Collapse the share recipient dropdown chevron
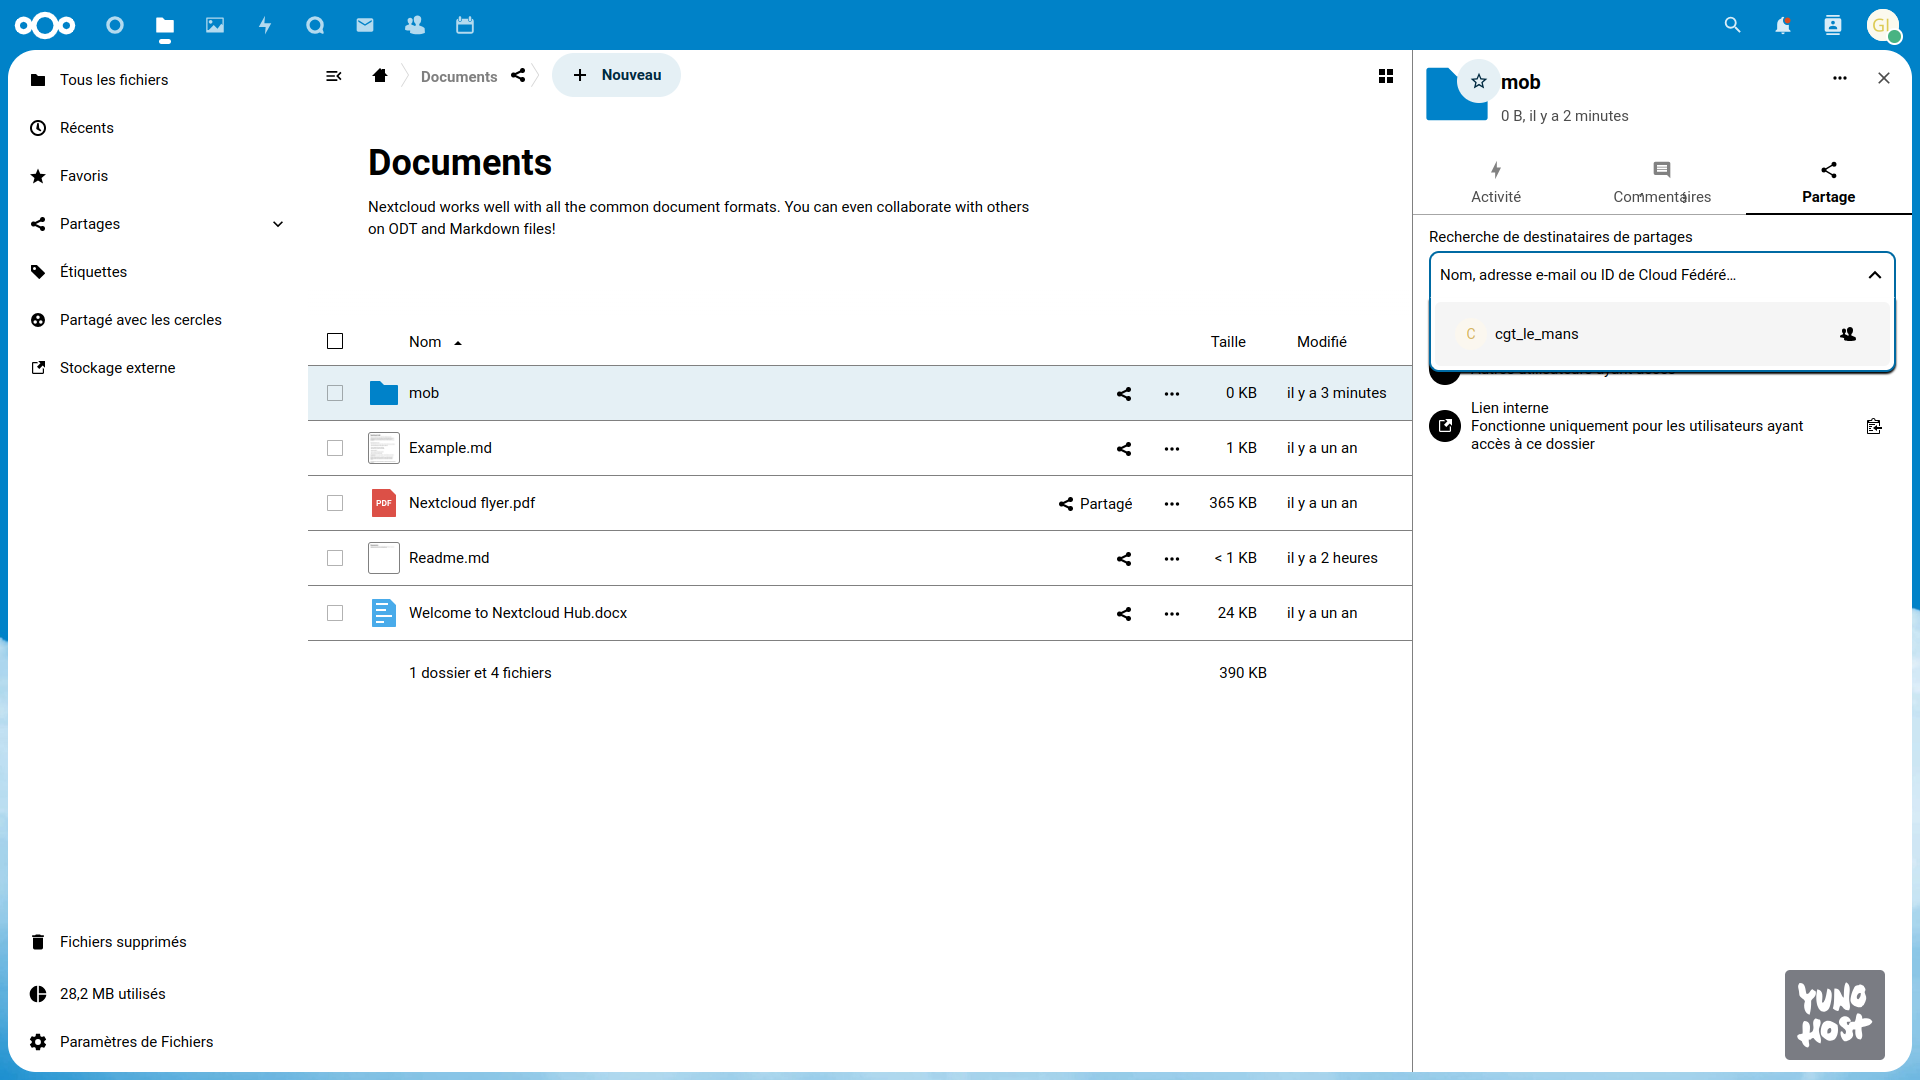The height and width of the screenshot is (1080, 1920). coord(1875,275)
